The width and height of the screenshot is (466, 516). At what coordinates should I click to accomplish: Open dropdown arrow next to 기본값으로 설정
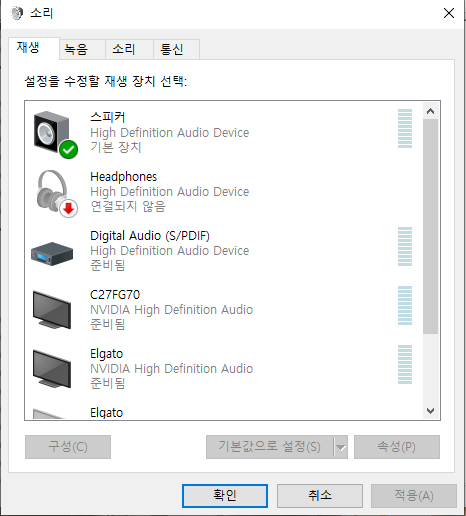pyautogui.click(x=341, y=447)
